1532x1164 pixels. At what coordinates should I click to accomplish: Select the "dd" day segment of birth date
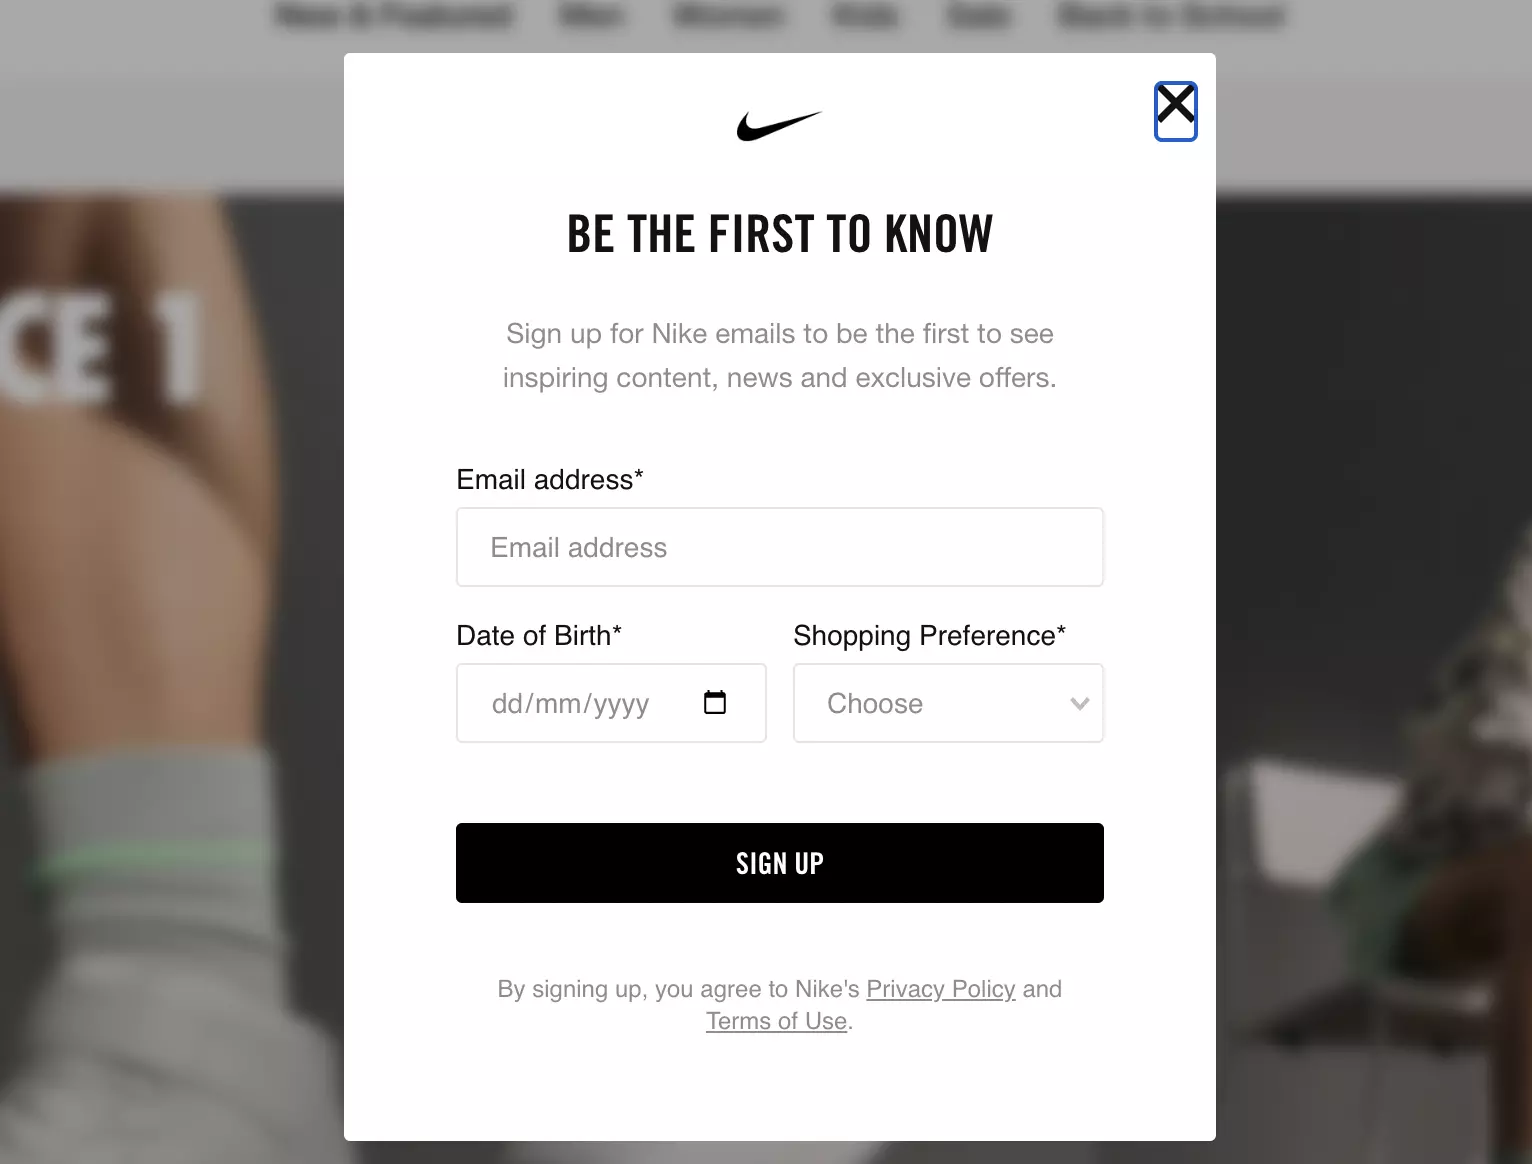pyautogui.click(x=507, y=704)
